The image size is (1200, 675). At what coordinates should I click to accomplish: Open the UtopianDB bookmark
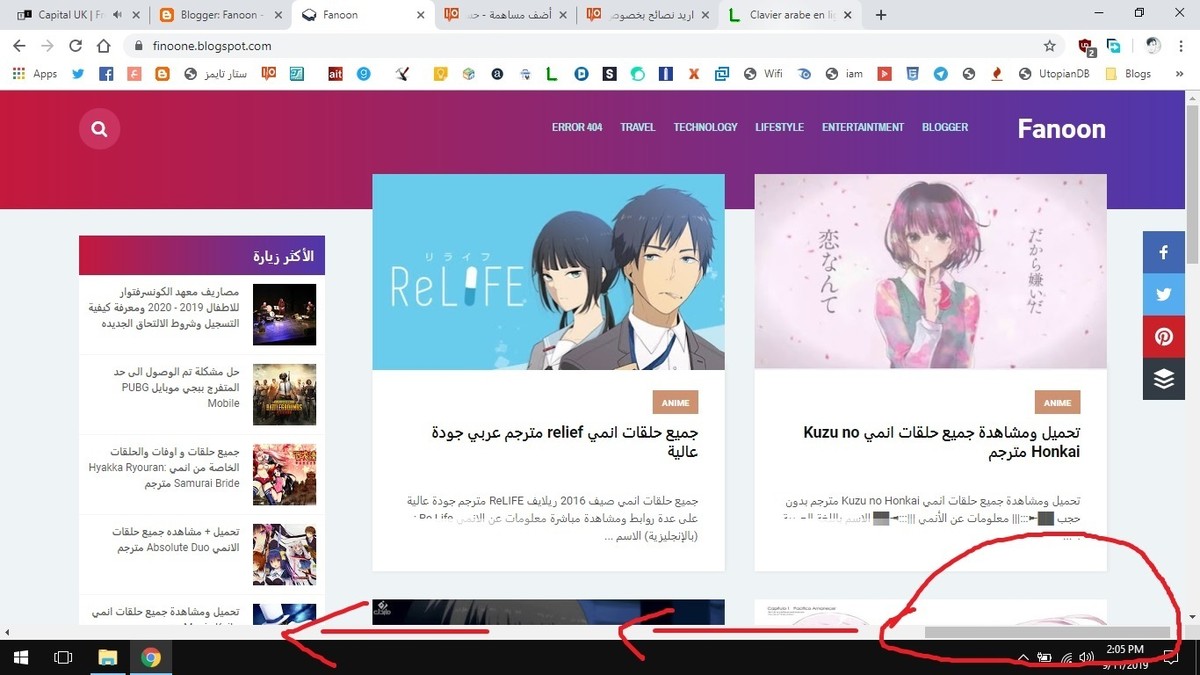pyautogui.click(x=1054, y=74)
